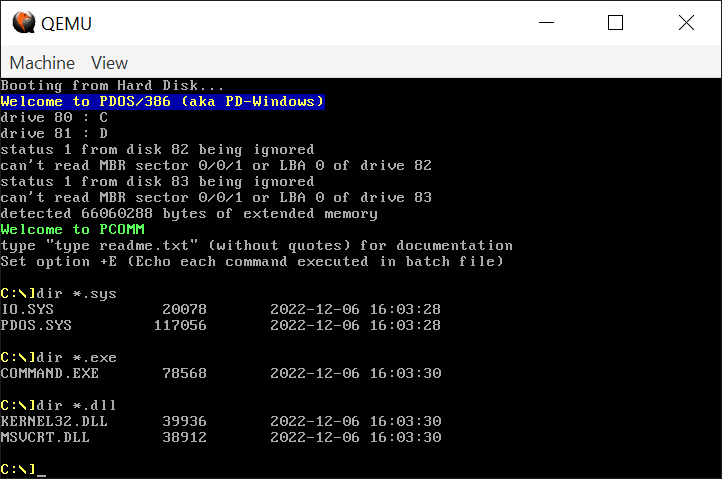
Task: Click the IO.SYS timestamp 16:03:28
Action: click(405, 309)
